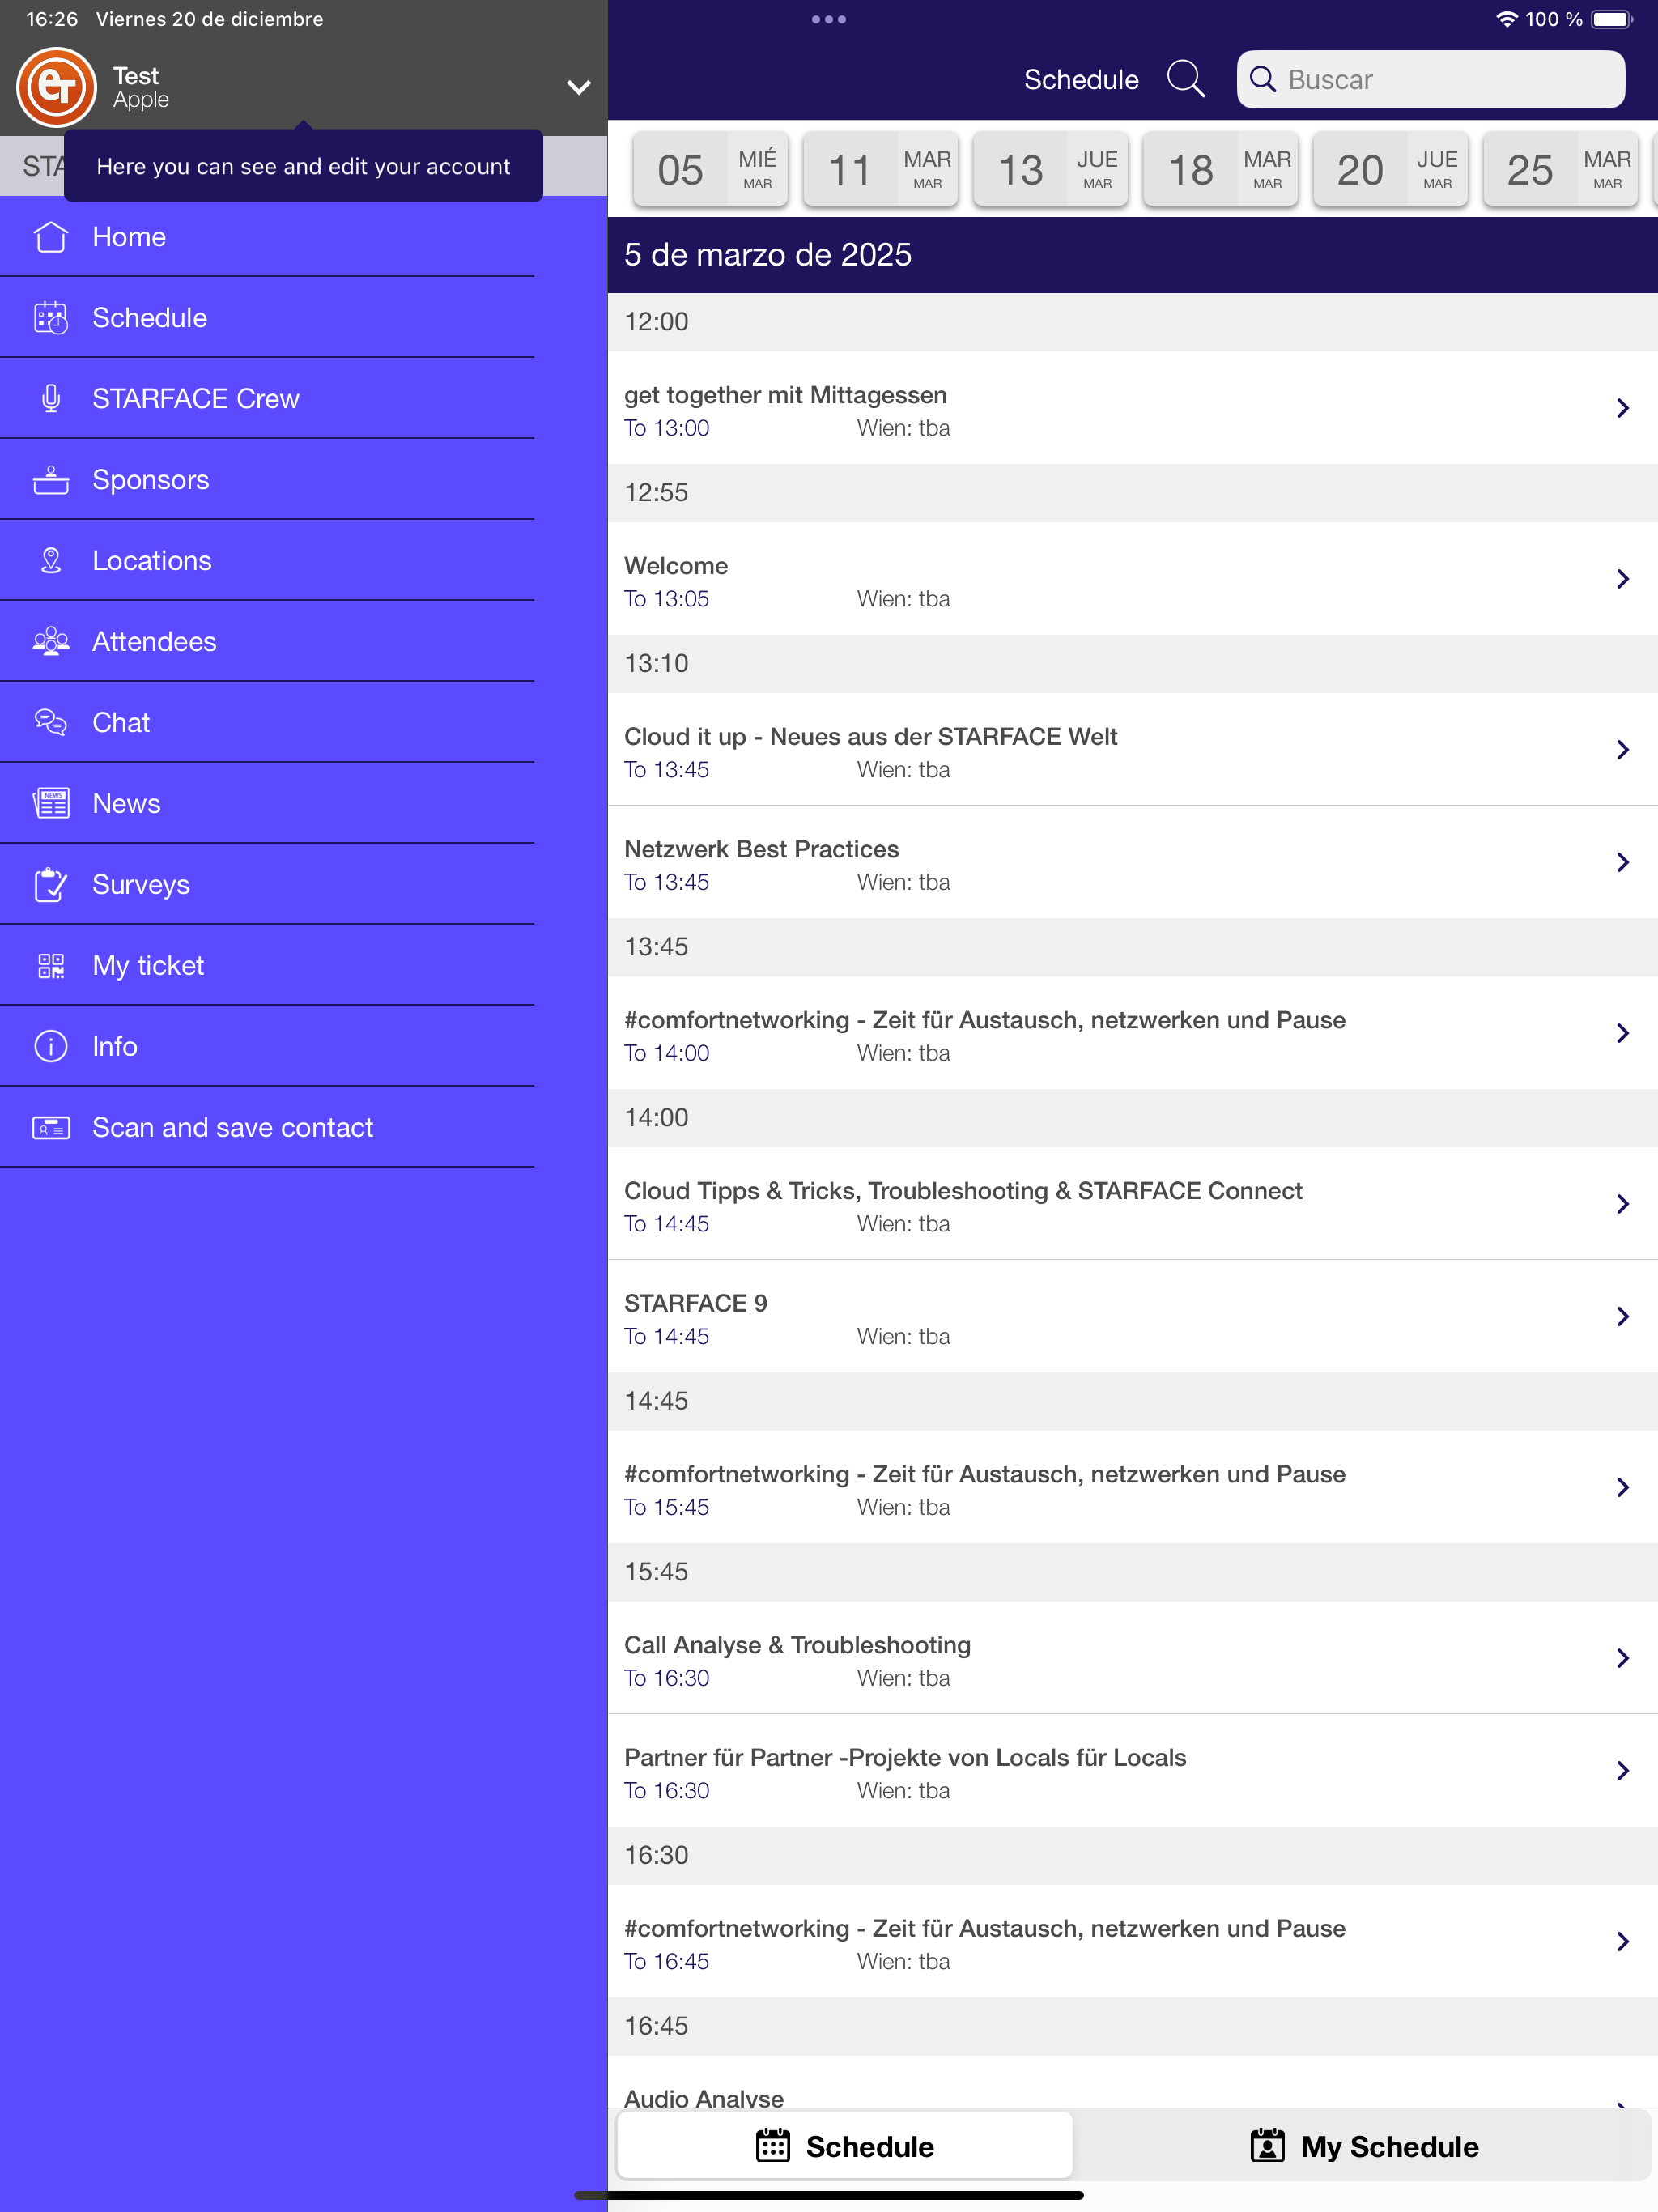The image size is (1658, 2212).
Task: Select the 05 MIÉ date tab
Action: (711, 169)
